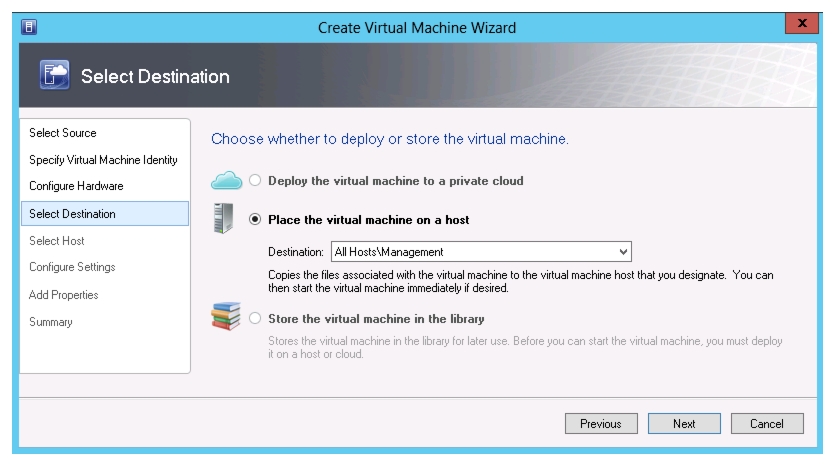Click the Cancel button
Screen dimensions: 836x467
click(x=767, y=424)
